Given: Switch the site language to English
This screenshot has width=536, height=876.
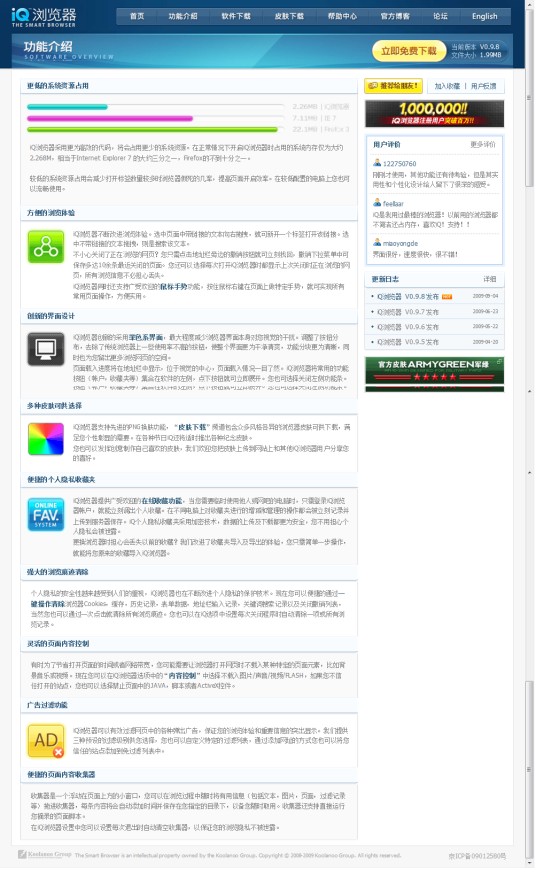Looking at the screenshot, I should coord(485,16).
